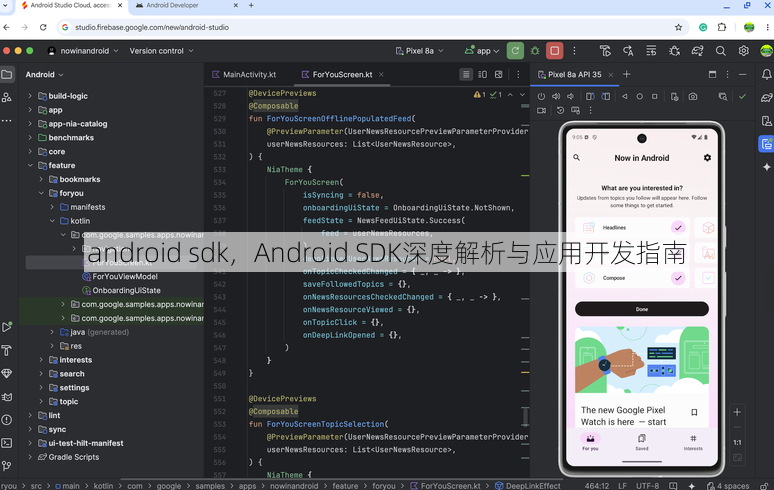Image resolution: width=774 pixels, height=490 pixels.
Task: Bookmark the Google Pixel Watch article
Action: point(694,412)
